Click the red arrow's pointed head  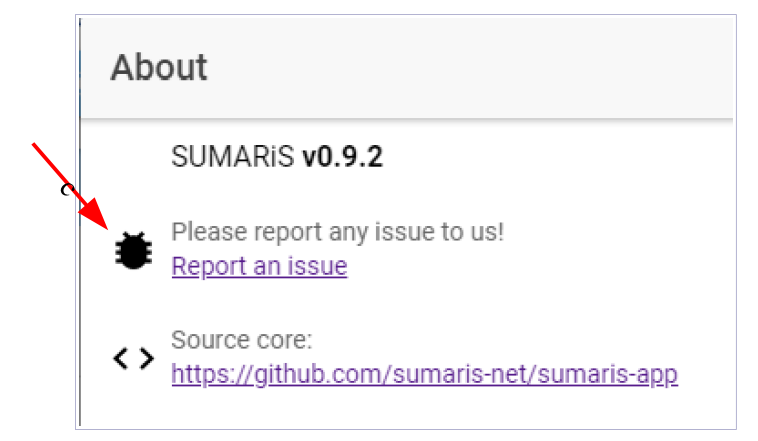click(96, 215)
